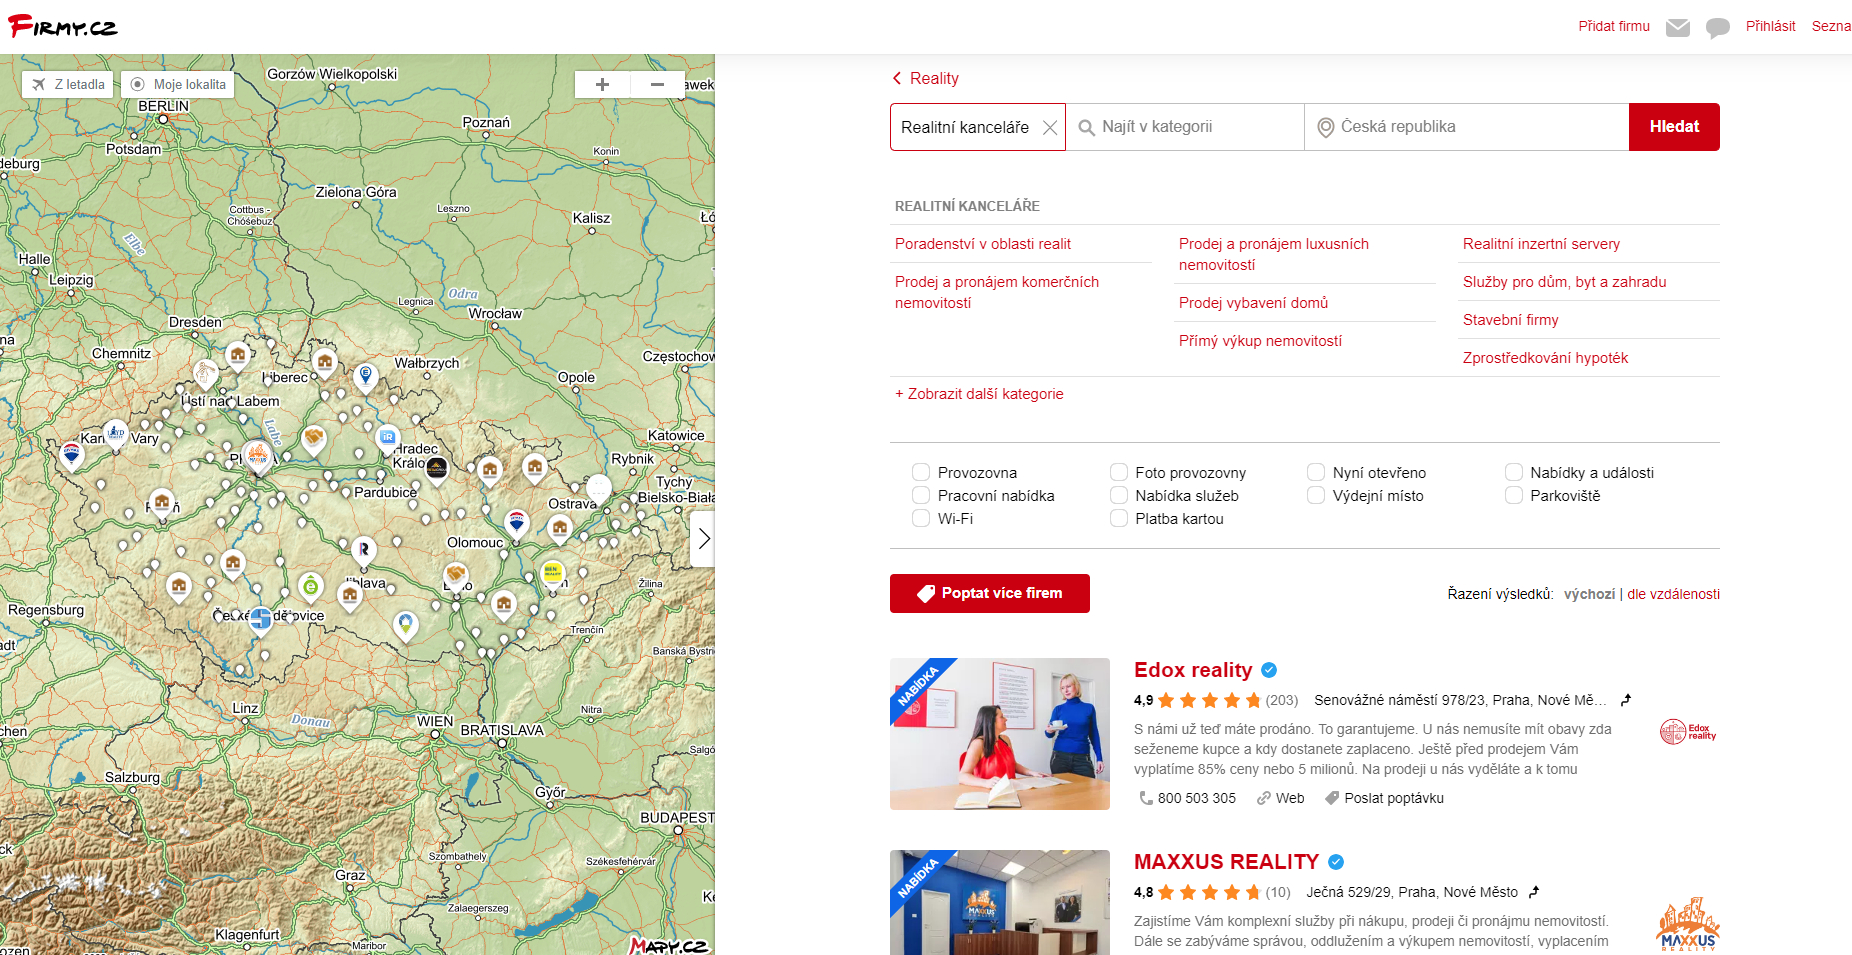The width and height of the screenshot is (1852, 955).
Task: Open the chat bubble icon in header
Action: click(1718, 28)
